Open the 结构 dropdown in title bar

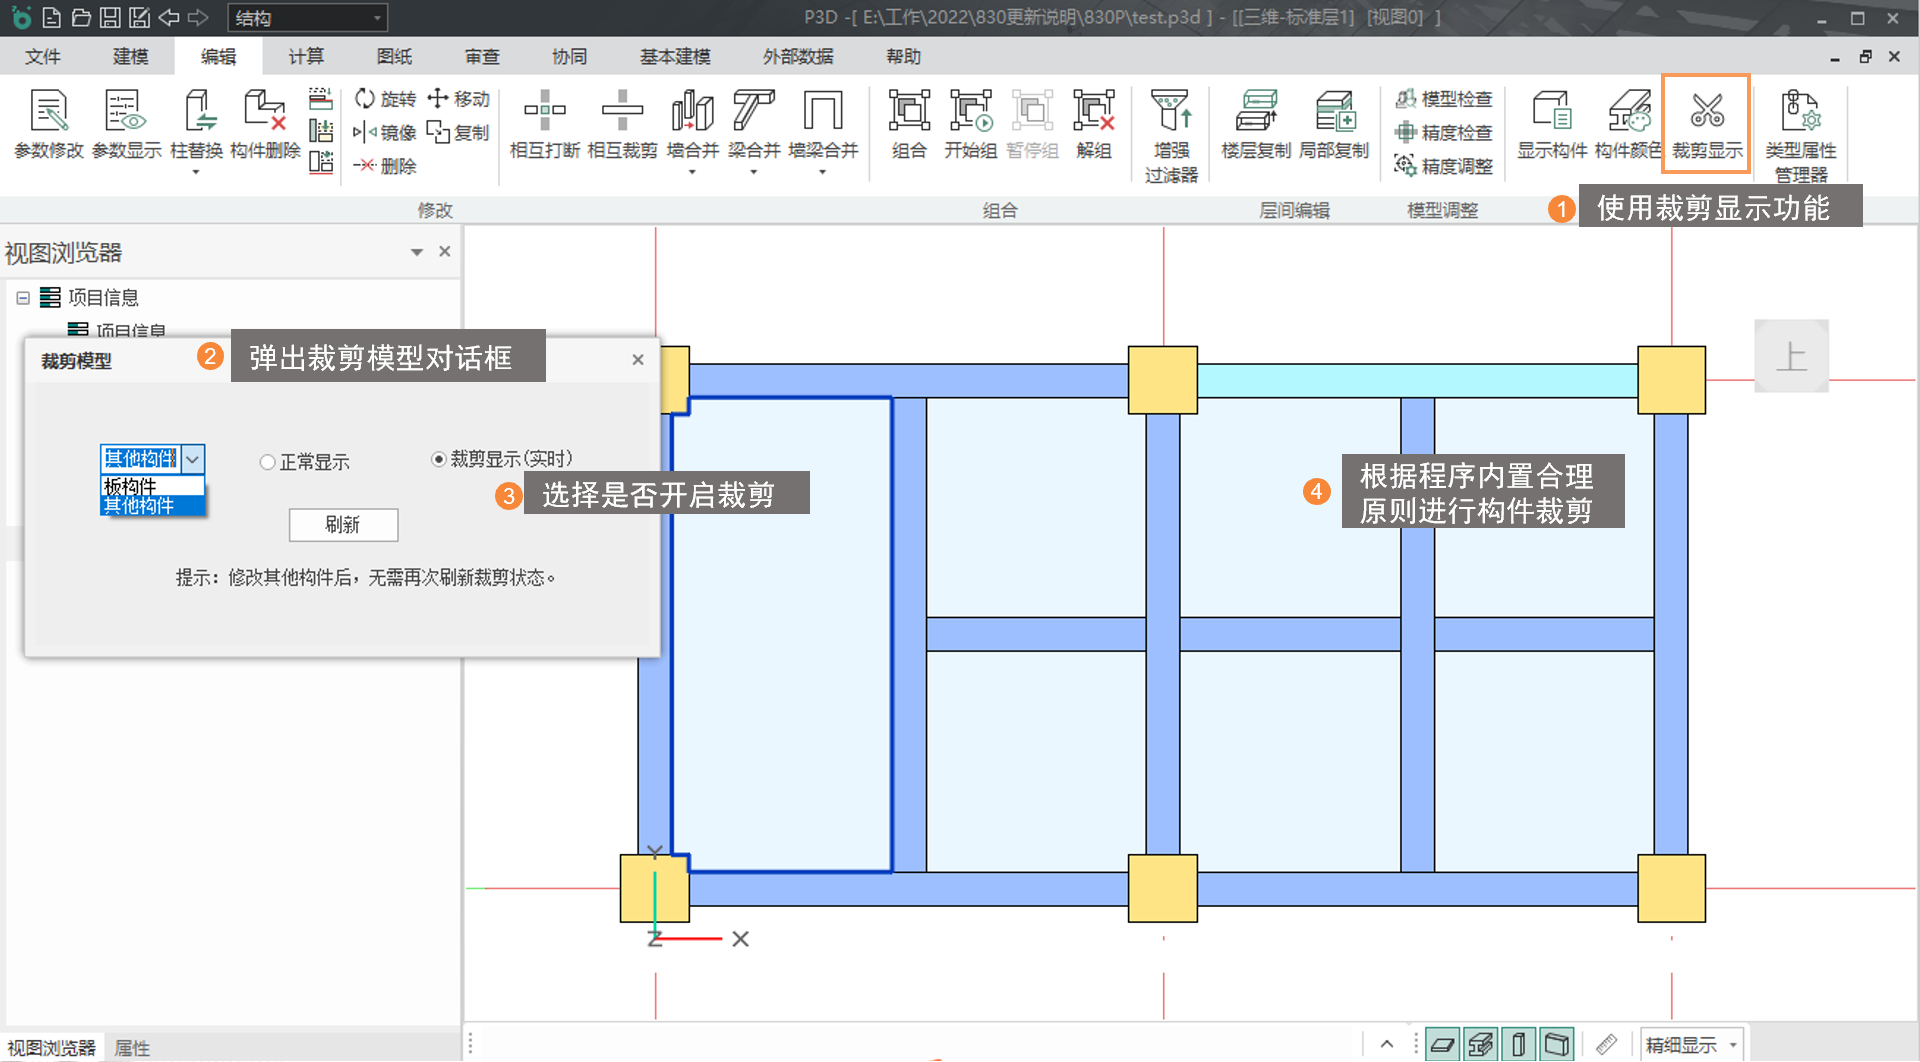(x=307, y=18)
